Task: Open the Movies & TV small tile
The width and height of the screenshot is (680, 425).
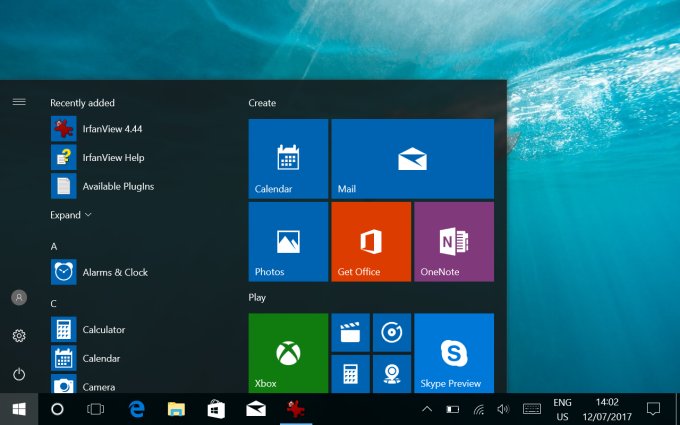Action: 350,332
